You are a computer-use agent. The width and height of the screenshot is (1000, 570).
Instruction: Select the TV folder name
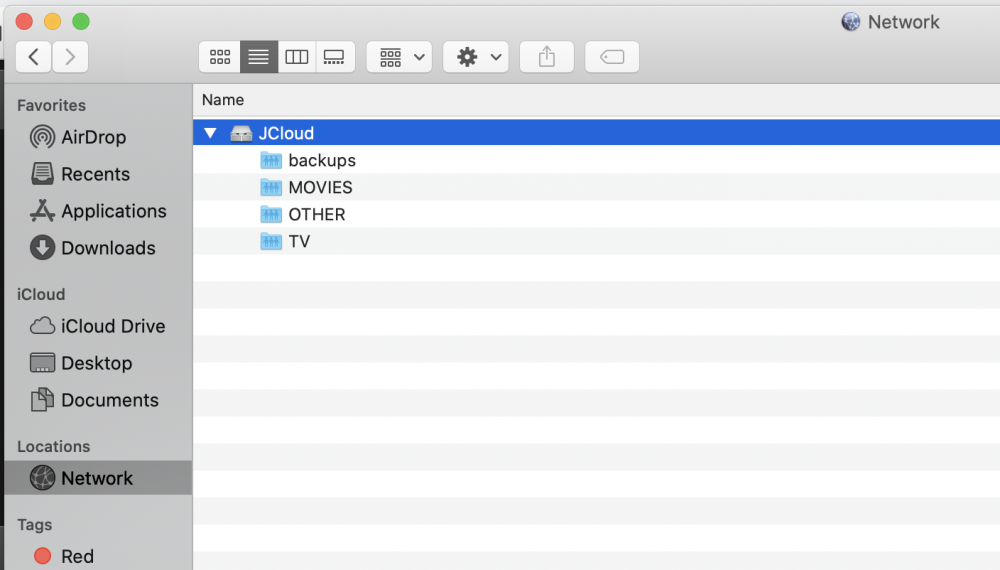(299, 241)
